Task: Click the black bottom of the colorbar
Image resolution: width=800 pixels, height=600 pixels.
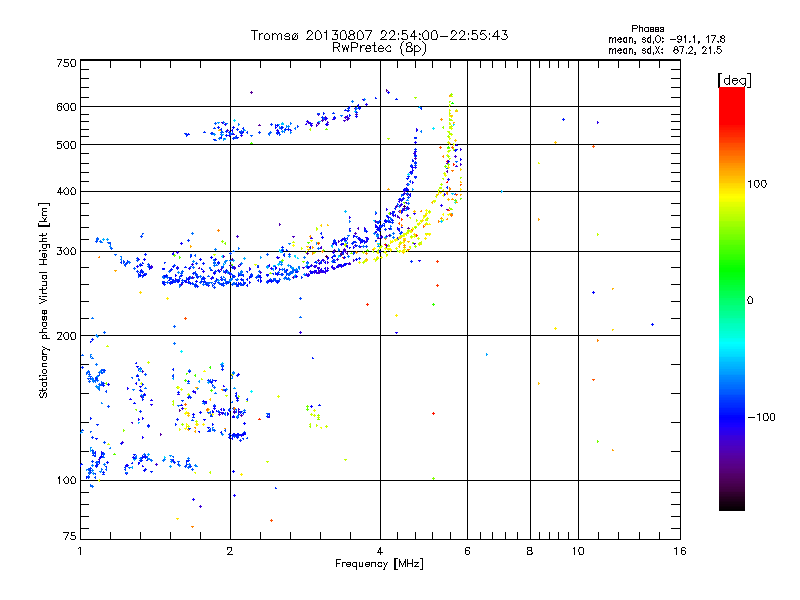Action: pos(732,503)
